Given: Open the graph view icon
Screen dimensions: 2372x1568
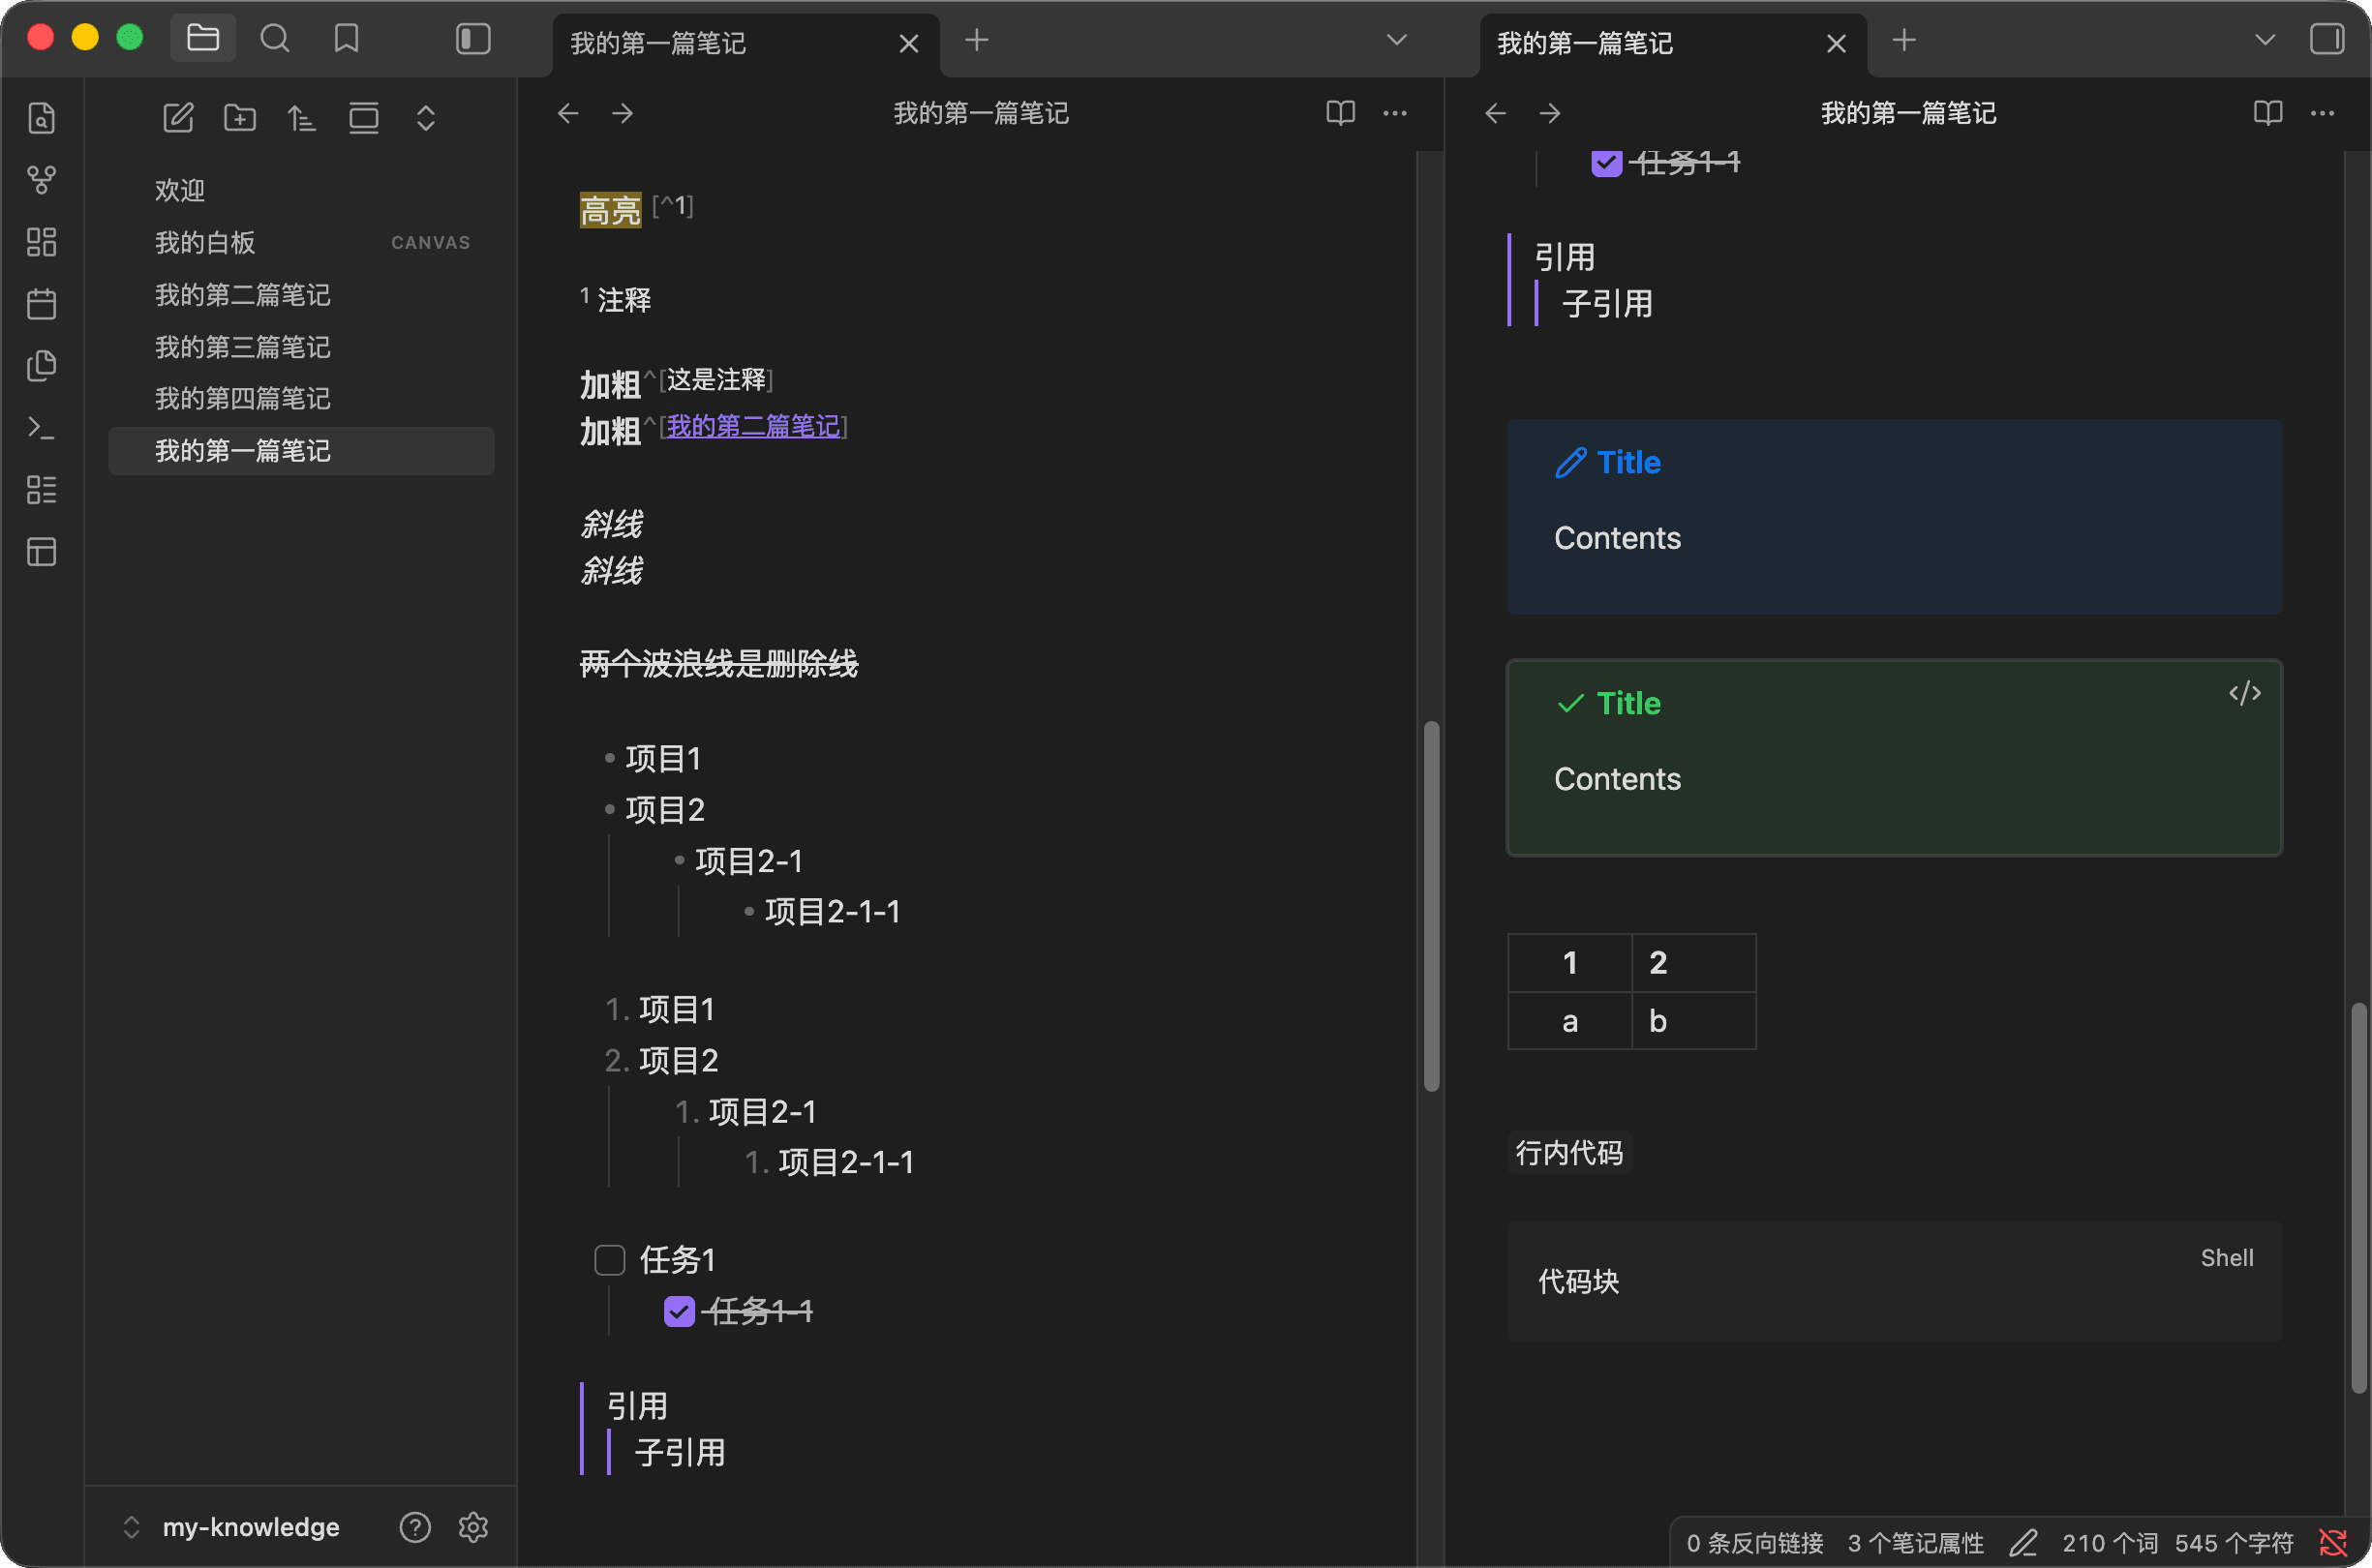Looking at the screenshot, I should coord(41,180).
